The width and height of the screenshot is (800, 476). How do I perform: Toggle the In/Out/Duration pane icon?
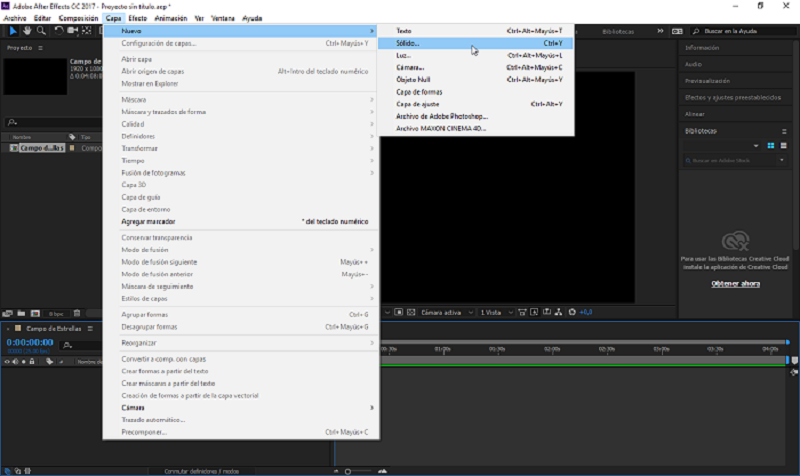pyautogui.click(x=28, y=471)
